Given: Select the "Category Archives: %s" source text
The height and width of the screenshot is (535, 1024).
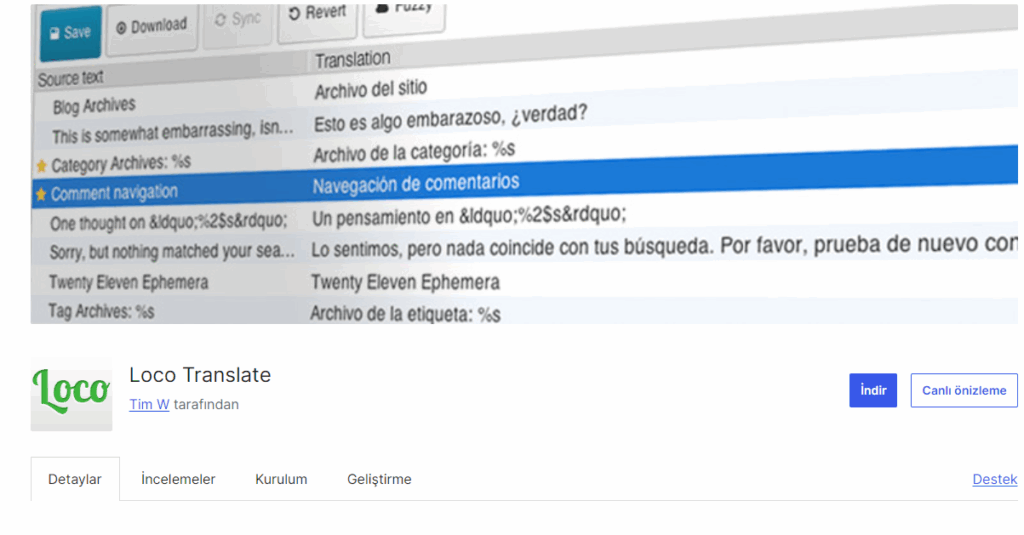Looking at the screenshot, I should click(x=121, y=163).
